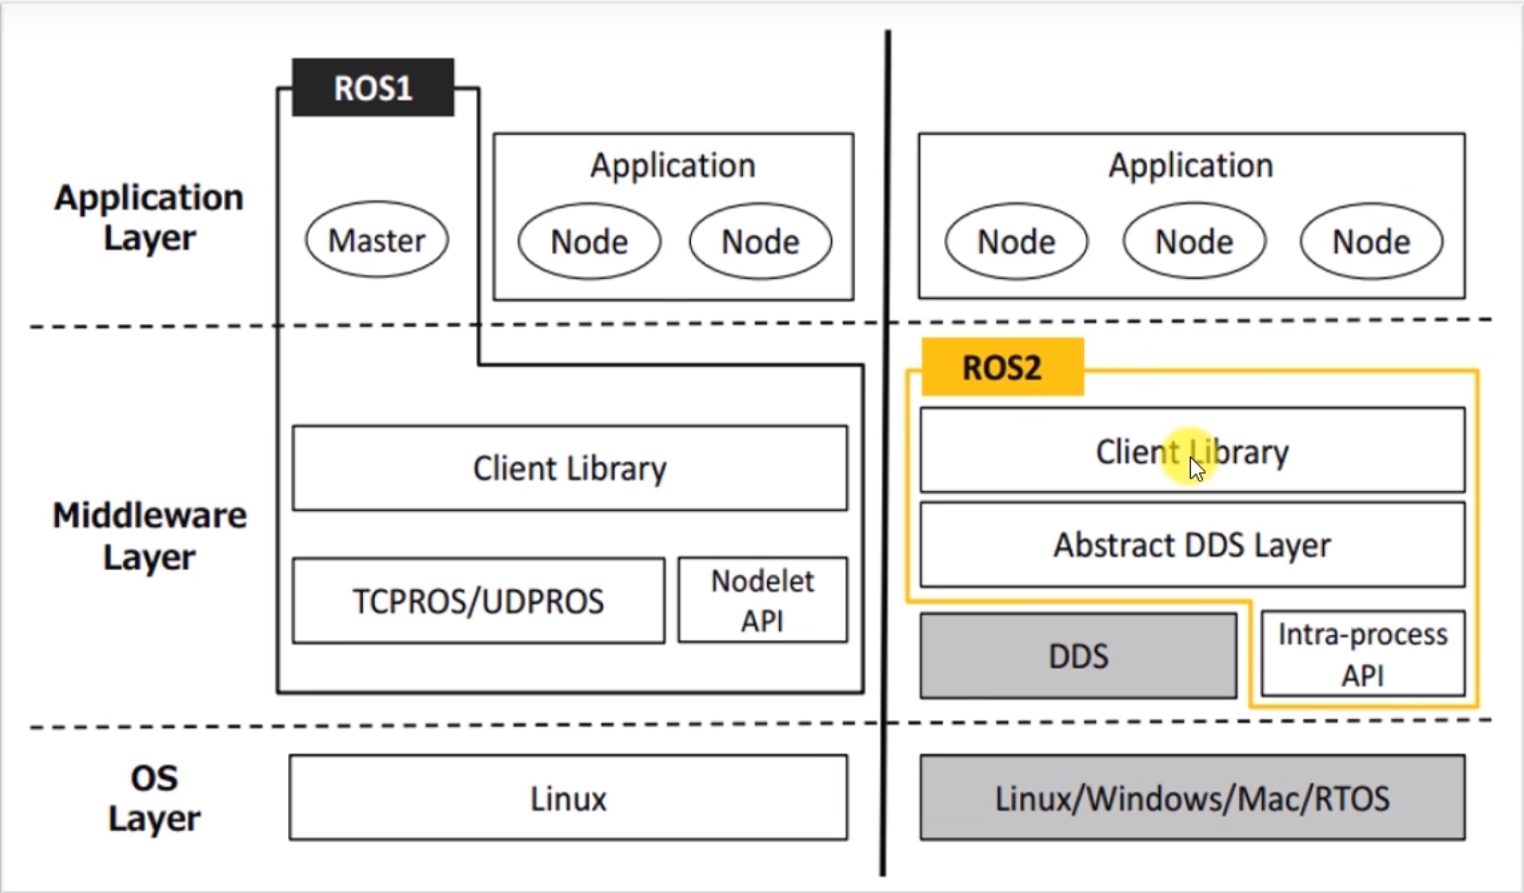
Task: Click the Linux/Windows/Mac/RTOS box
Action: (1192, 798)
